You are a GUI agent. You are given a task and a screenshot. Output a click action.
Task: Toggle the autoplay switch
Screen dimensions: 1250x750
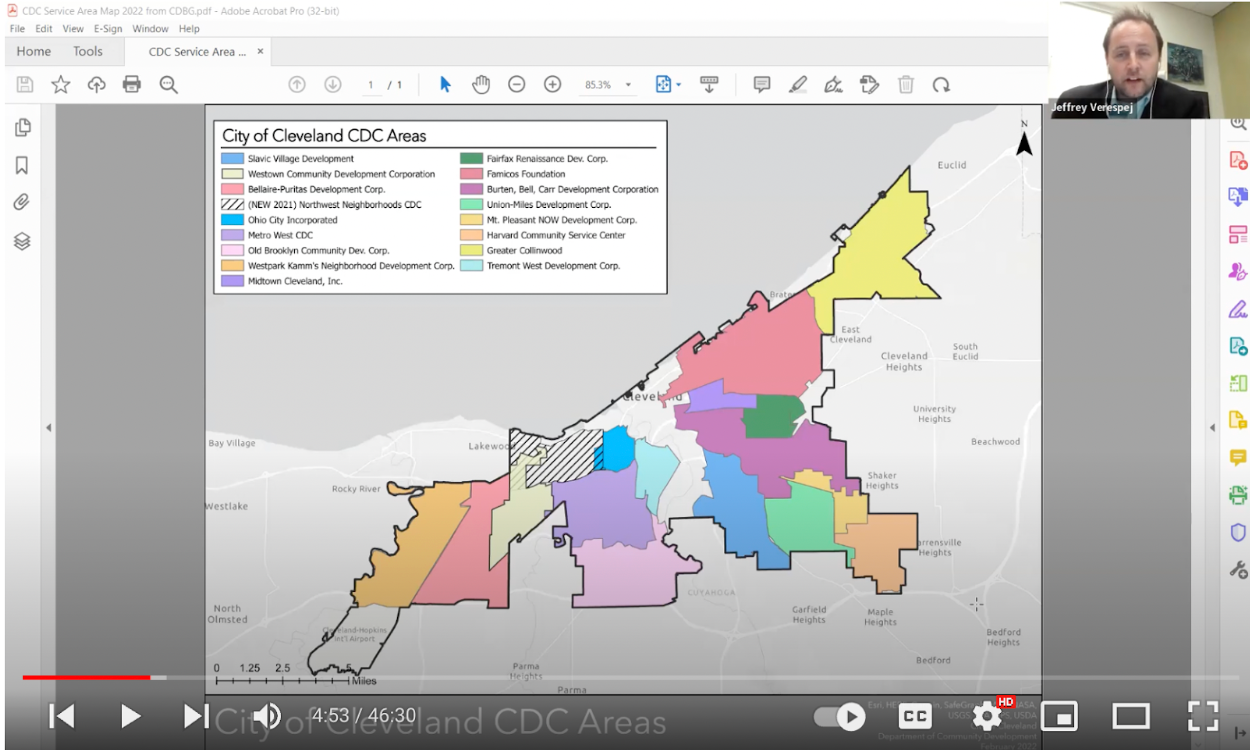pos(840,716)
